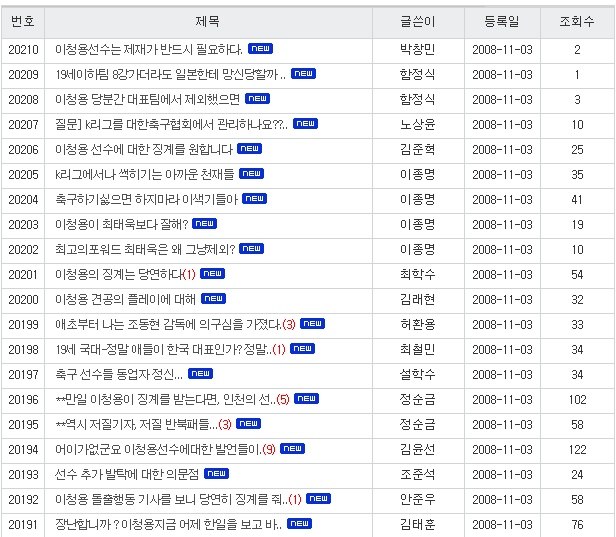
Task: Click author 안준우 in row 20192
Action: pos(418,499)
